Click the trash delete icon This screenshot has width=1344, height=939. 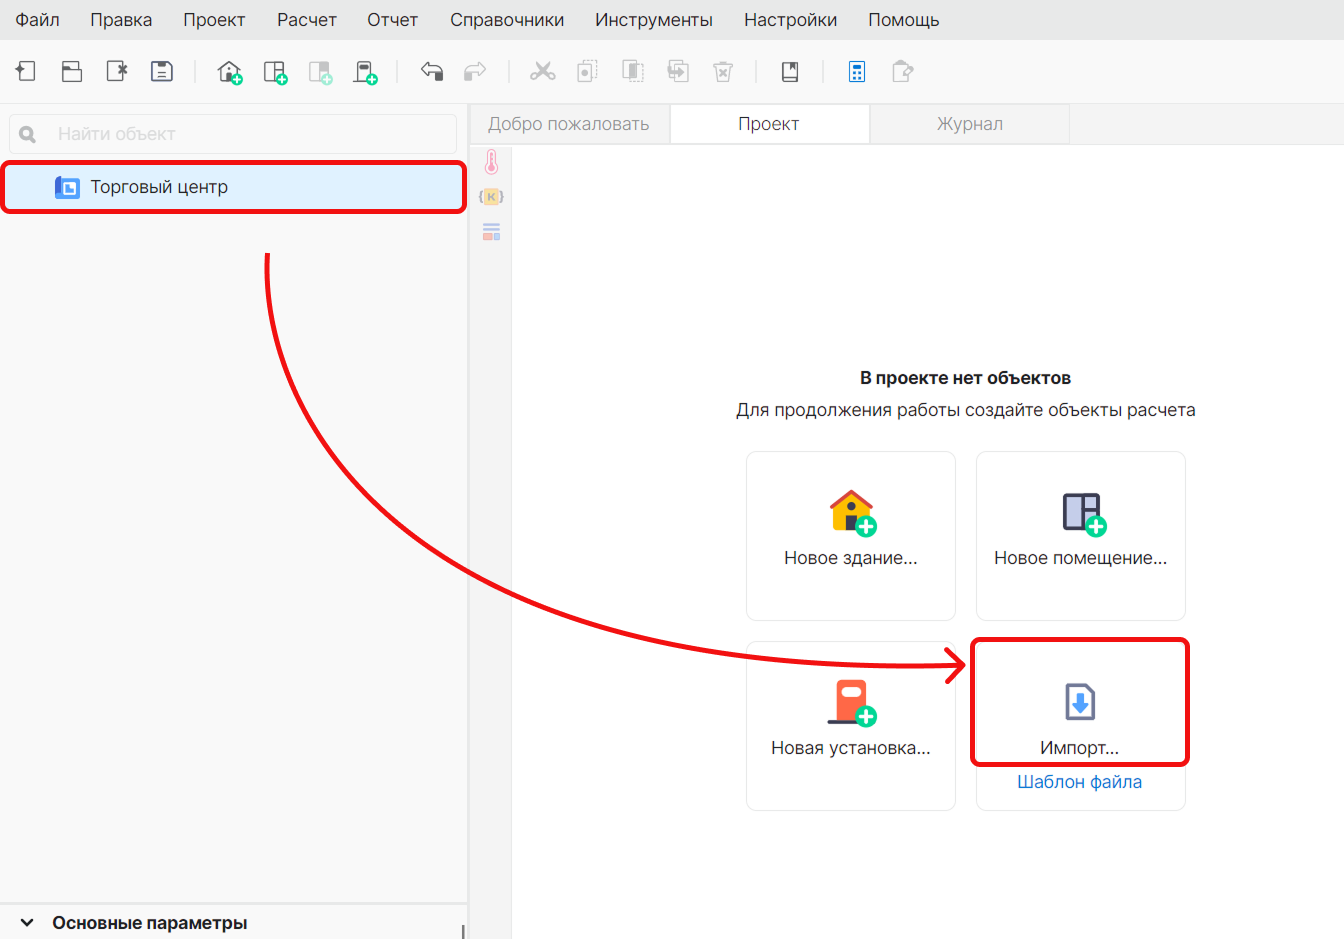coord(723,71)
